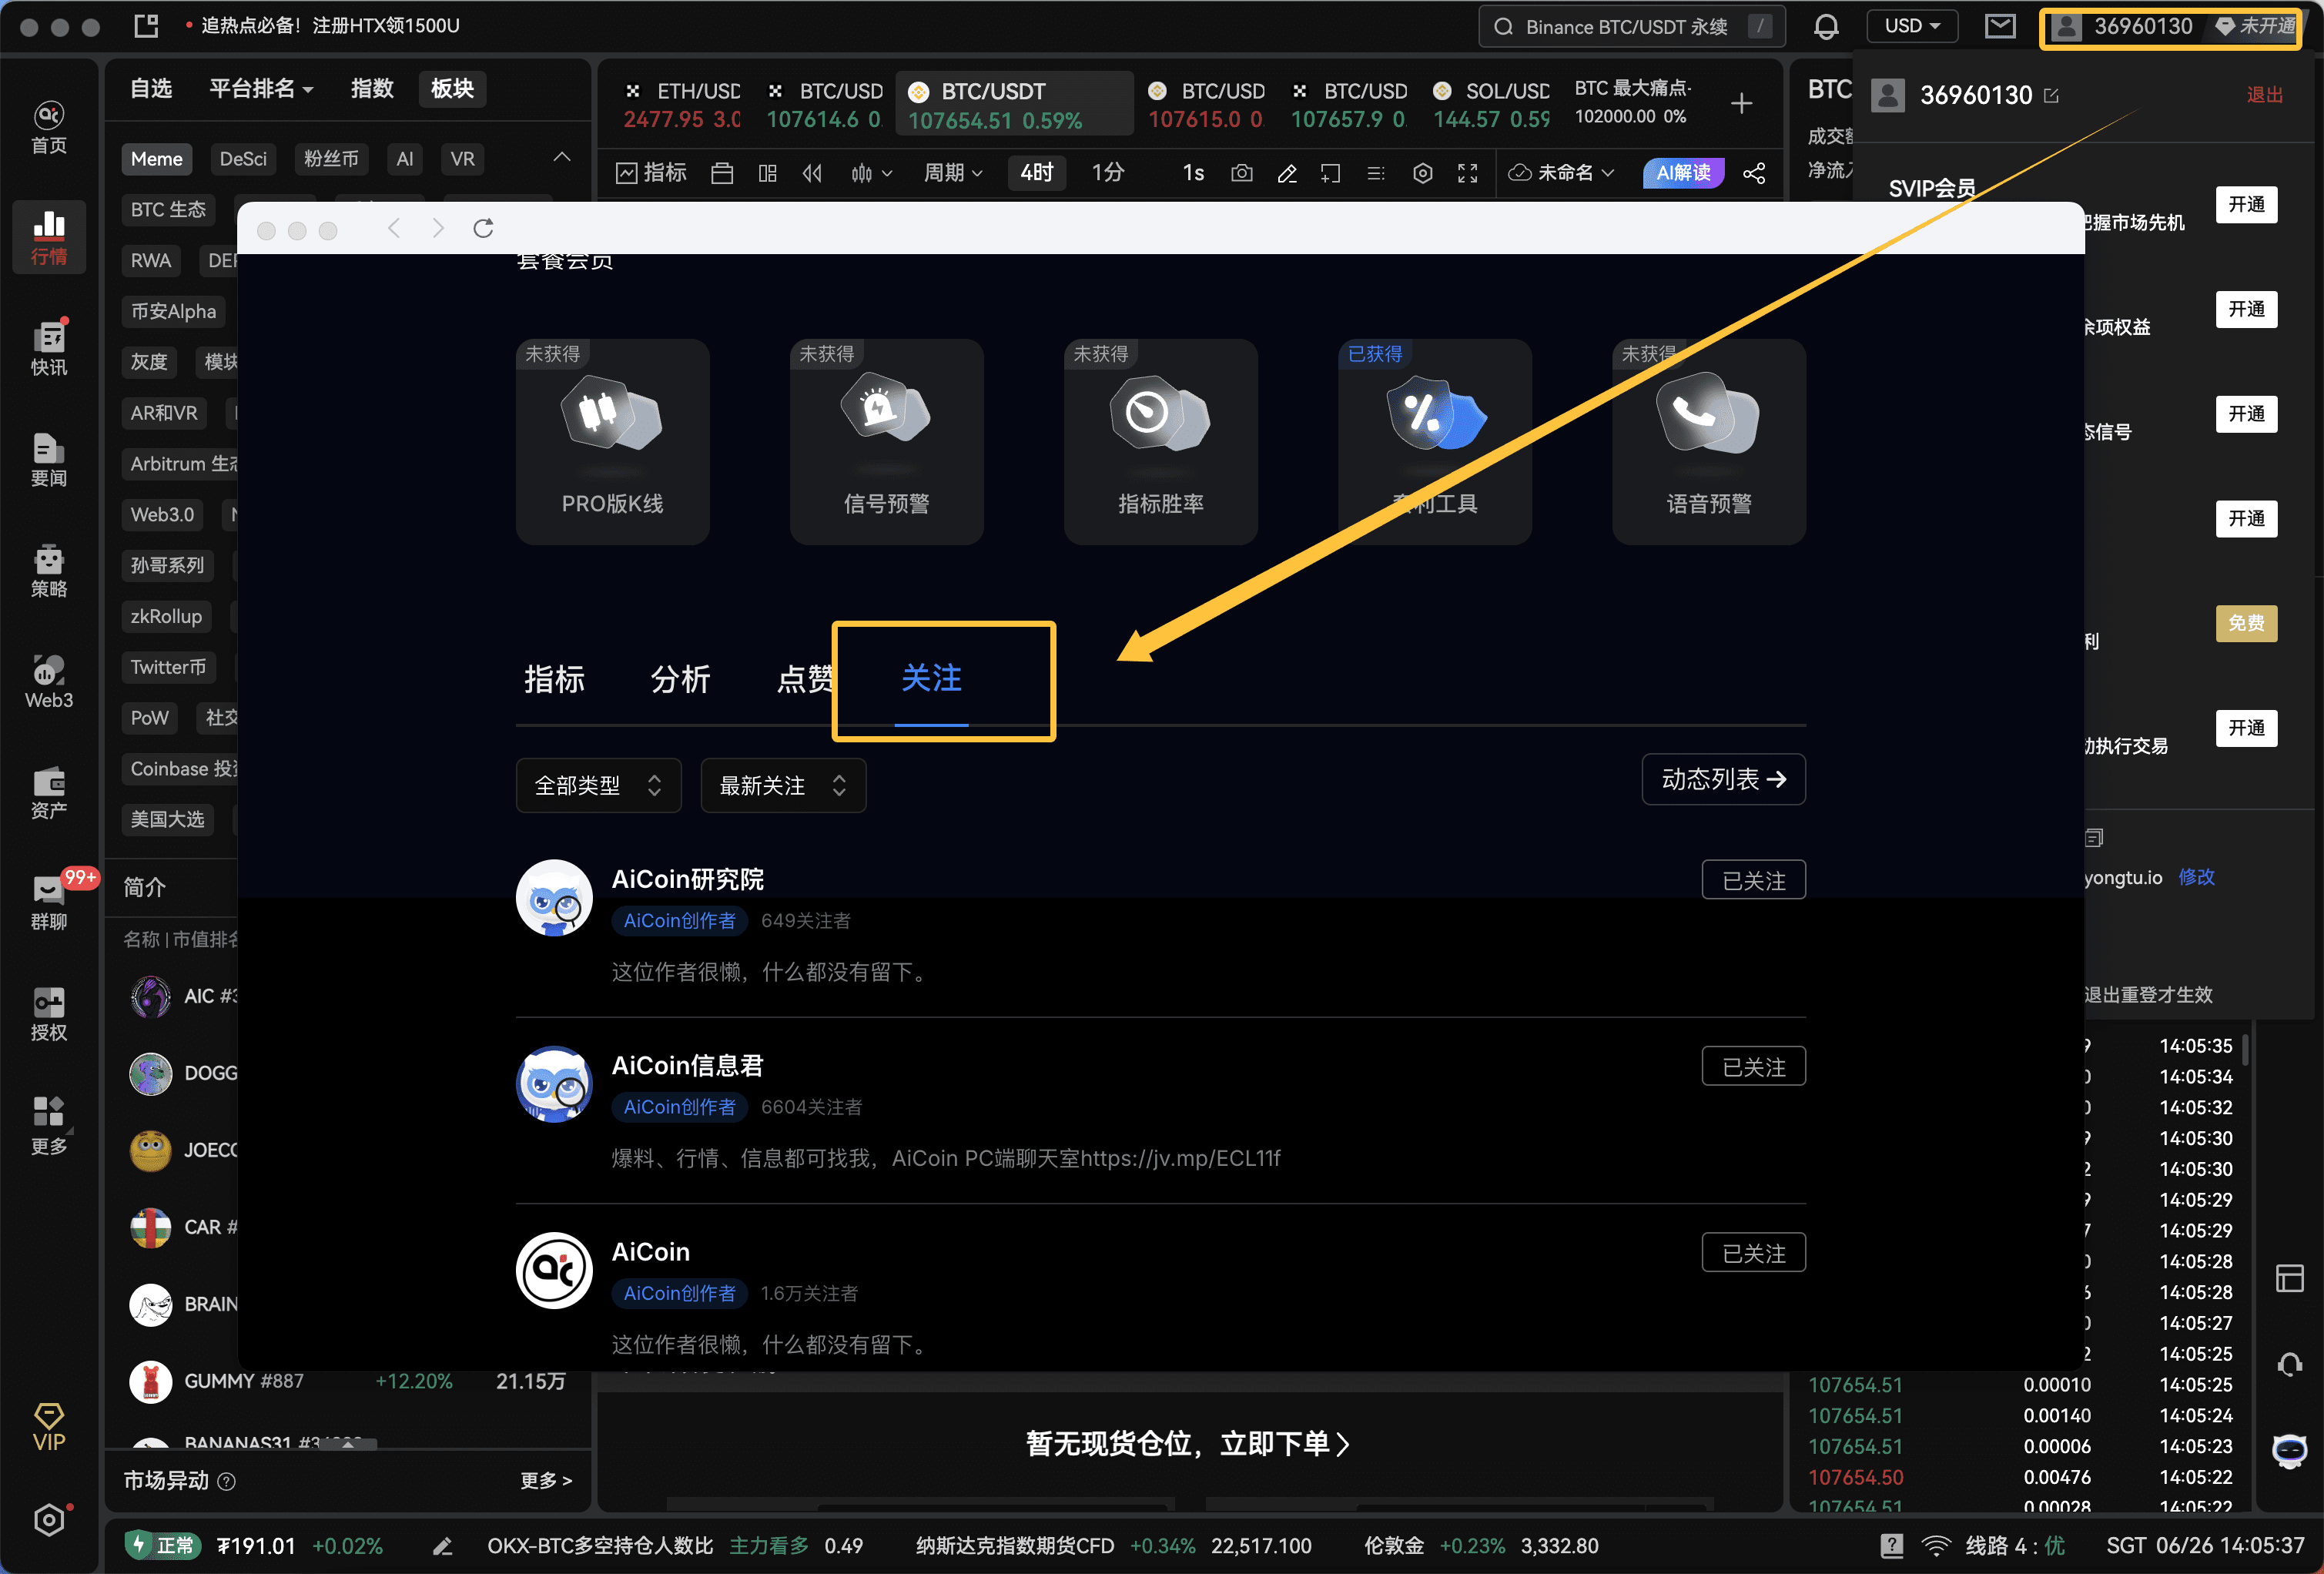
Task: Open the 最新关注 sort dropdown
Action: 783,785
